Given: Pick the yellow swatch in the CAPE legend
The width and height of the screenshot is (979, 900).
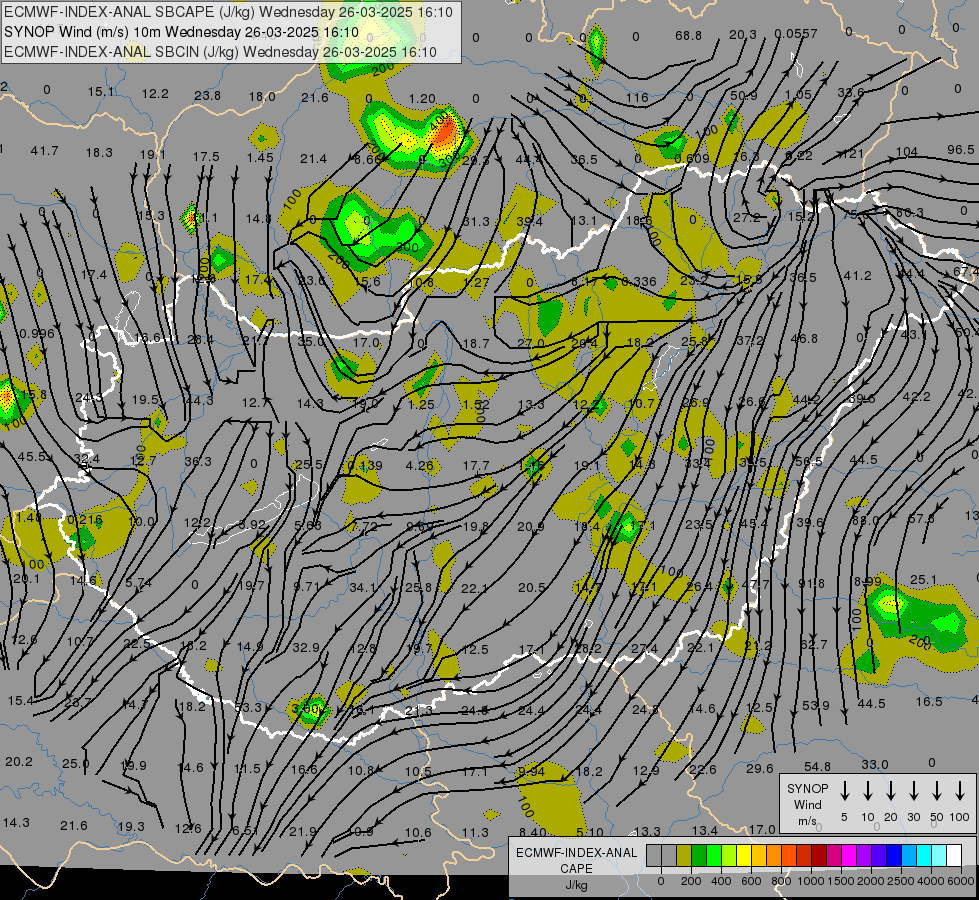Looking at the screenshot, I should [744, 856].
